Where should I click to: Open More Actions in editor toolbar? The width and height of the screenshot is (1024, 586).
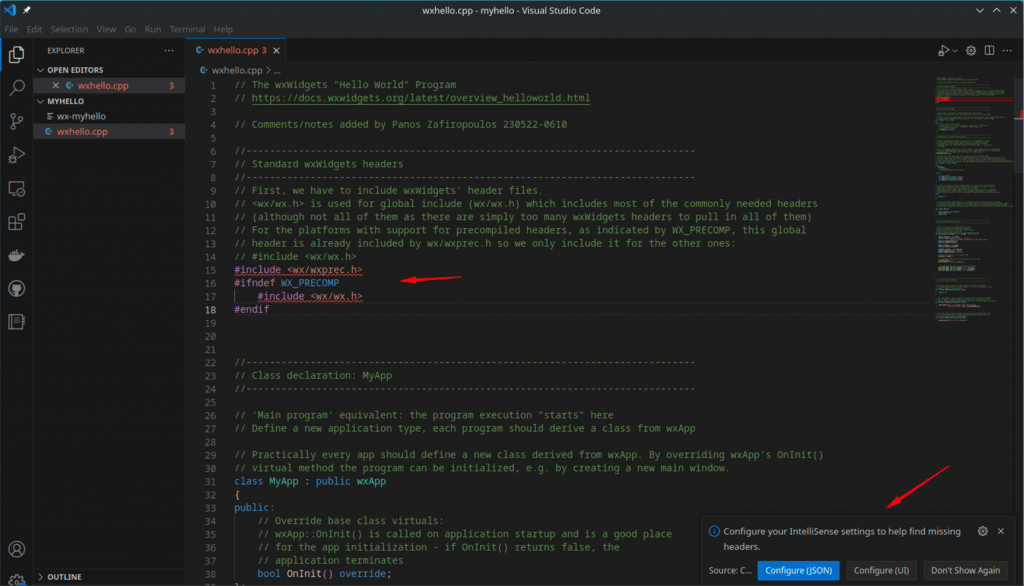click(1008, 50)
